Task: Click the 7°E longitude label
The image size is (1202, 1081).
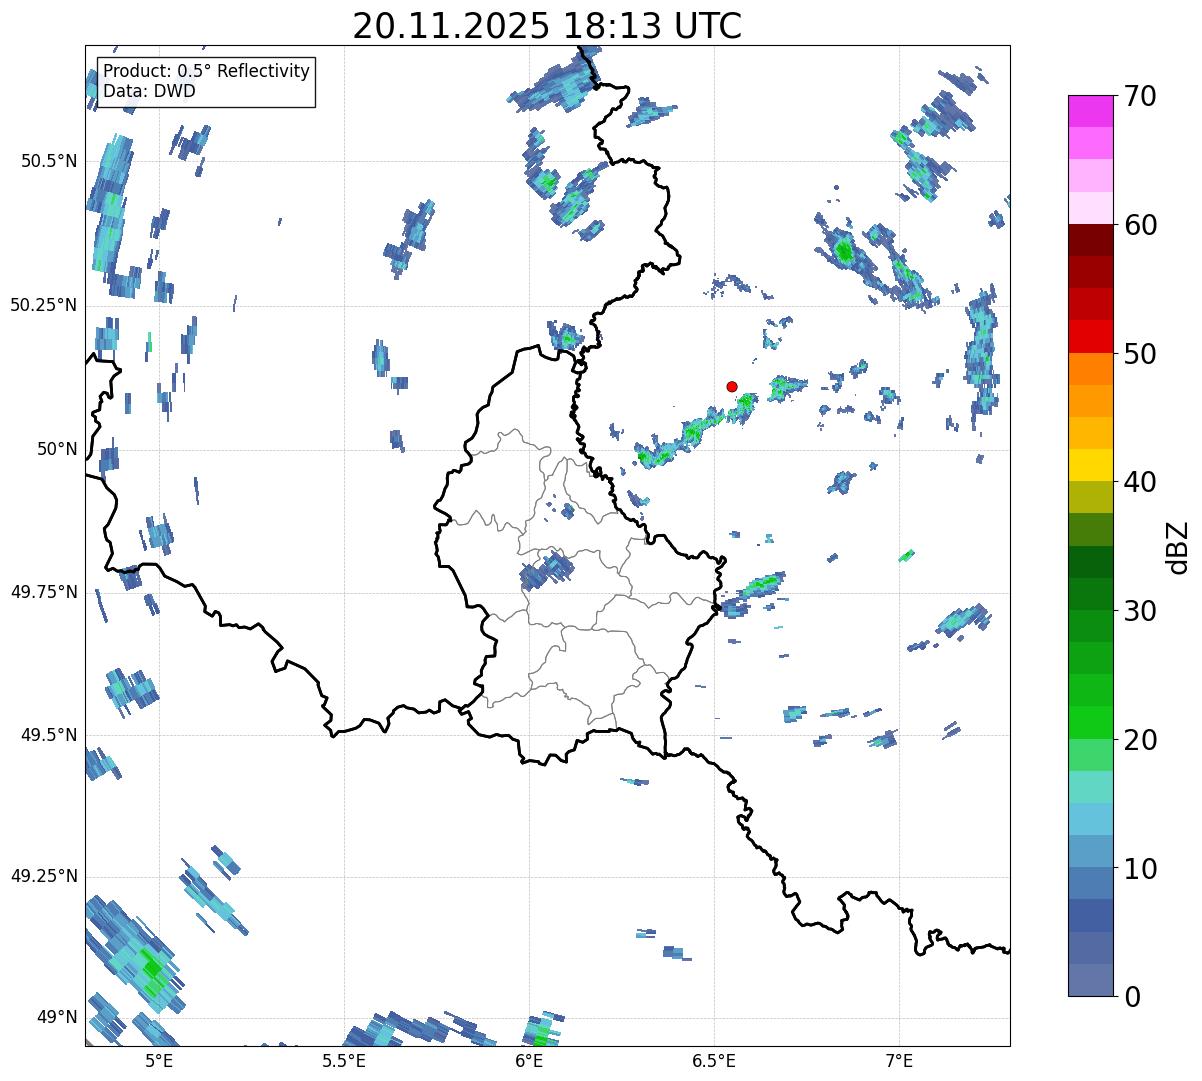Action: coord(900,1060)
